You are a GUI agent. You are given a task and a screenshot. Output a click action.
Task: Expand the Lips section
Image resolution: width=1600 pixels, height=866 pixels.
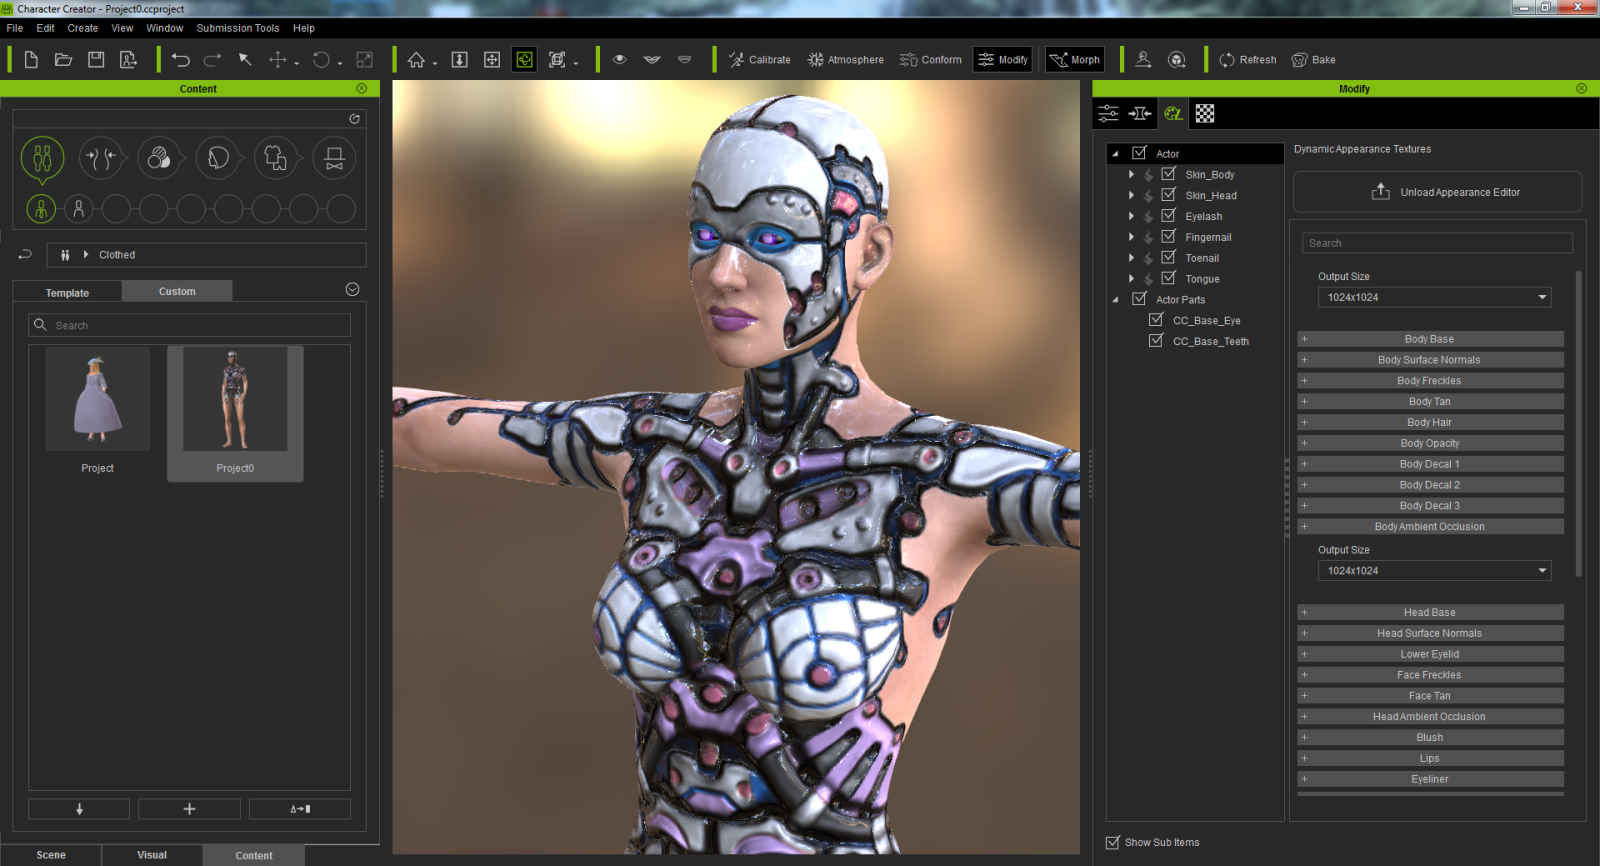pos(1430,758)
